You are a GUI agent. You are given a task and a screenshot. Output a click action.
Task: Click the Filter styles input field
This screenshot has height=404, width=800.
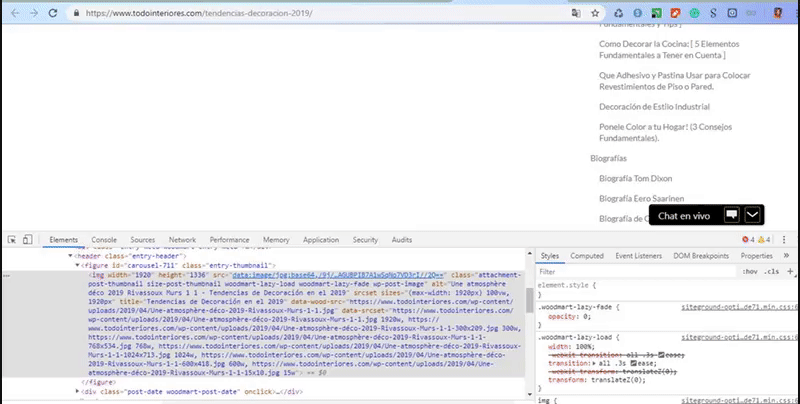coord(637,272)
